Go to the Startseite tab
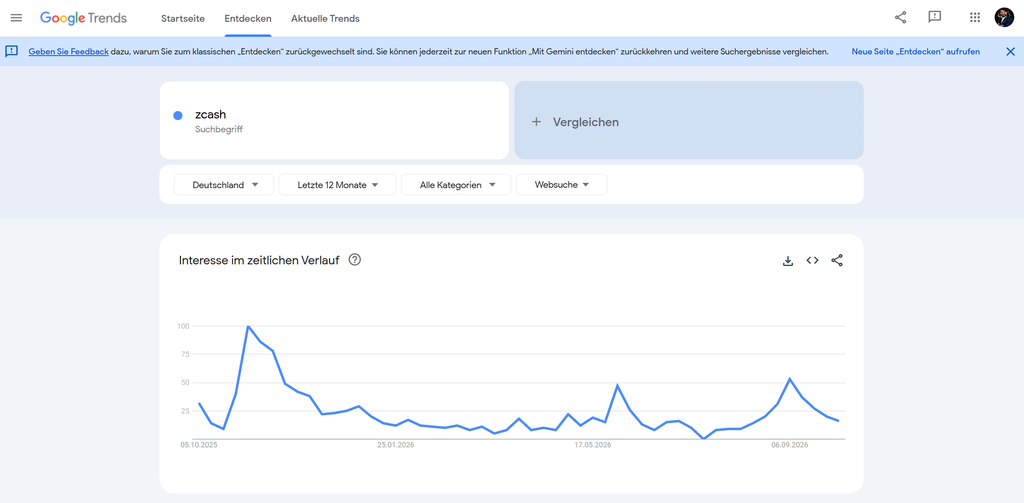The image size is (1024, 503). pos(183,18)
